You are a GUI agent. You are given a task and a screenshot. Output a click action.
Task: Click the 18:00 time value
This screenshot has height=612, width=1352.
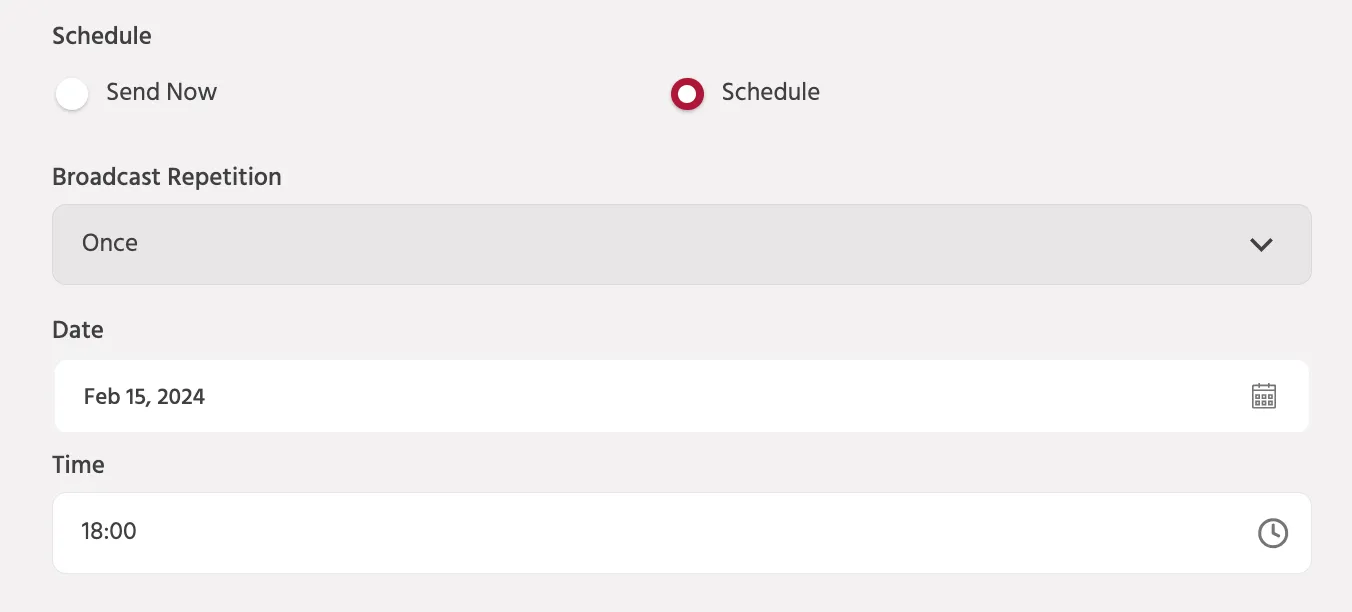click(109, 531)
